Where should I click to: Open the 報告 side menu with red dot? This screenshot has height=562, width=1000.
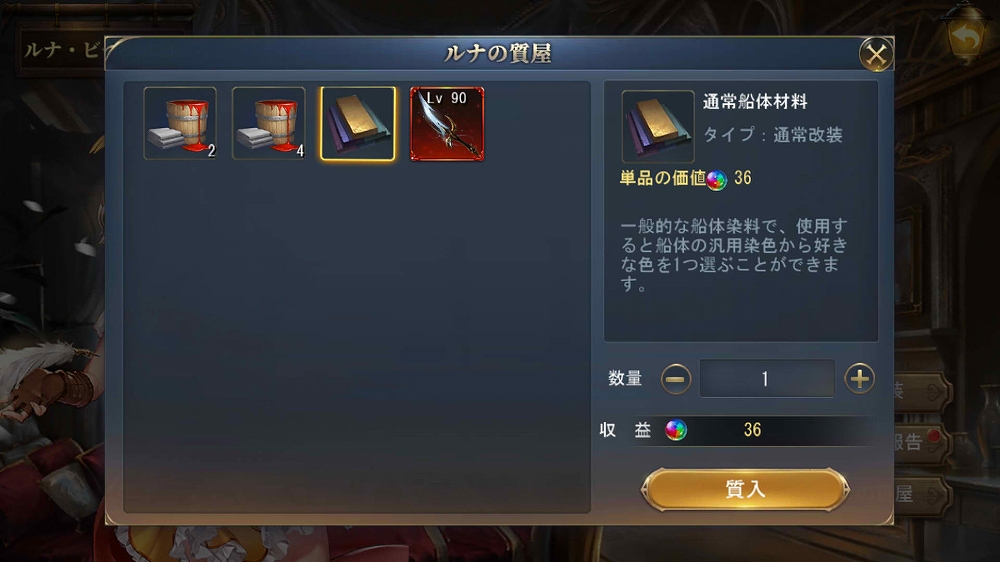[x=922, y=442]
